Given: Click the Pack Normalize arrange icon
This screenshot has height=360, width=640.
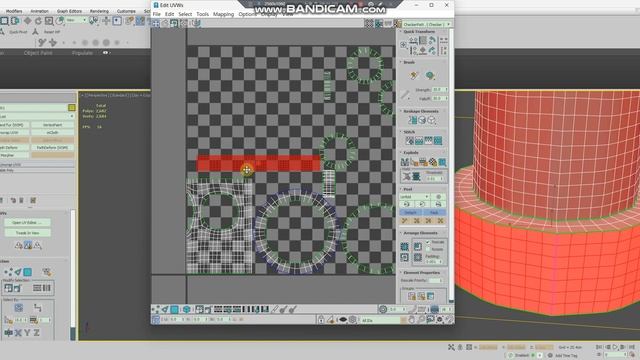Looking at the screenshot, I should tap(418, 257).
